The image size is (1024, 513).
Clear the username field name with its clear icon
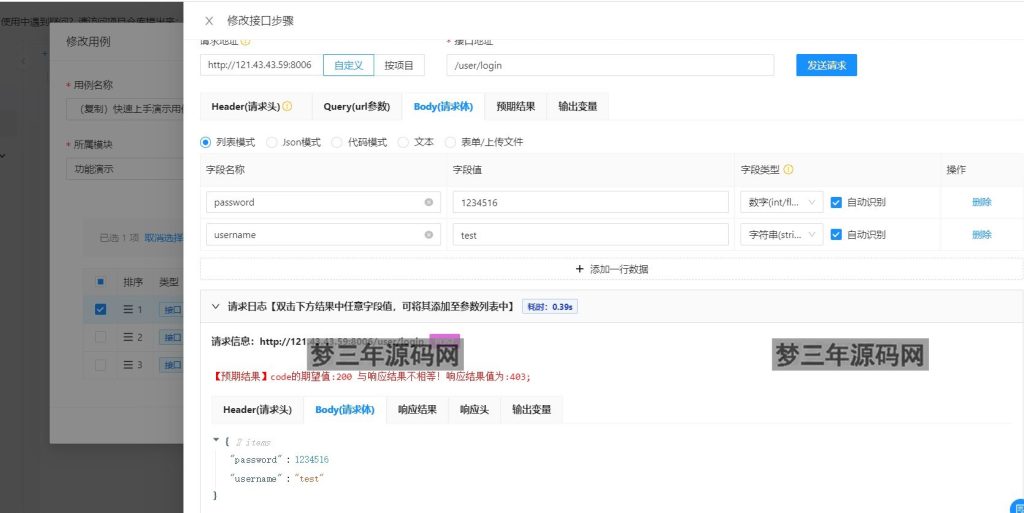coord(429,235)
